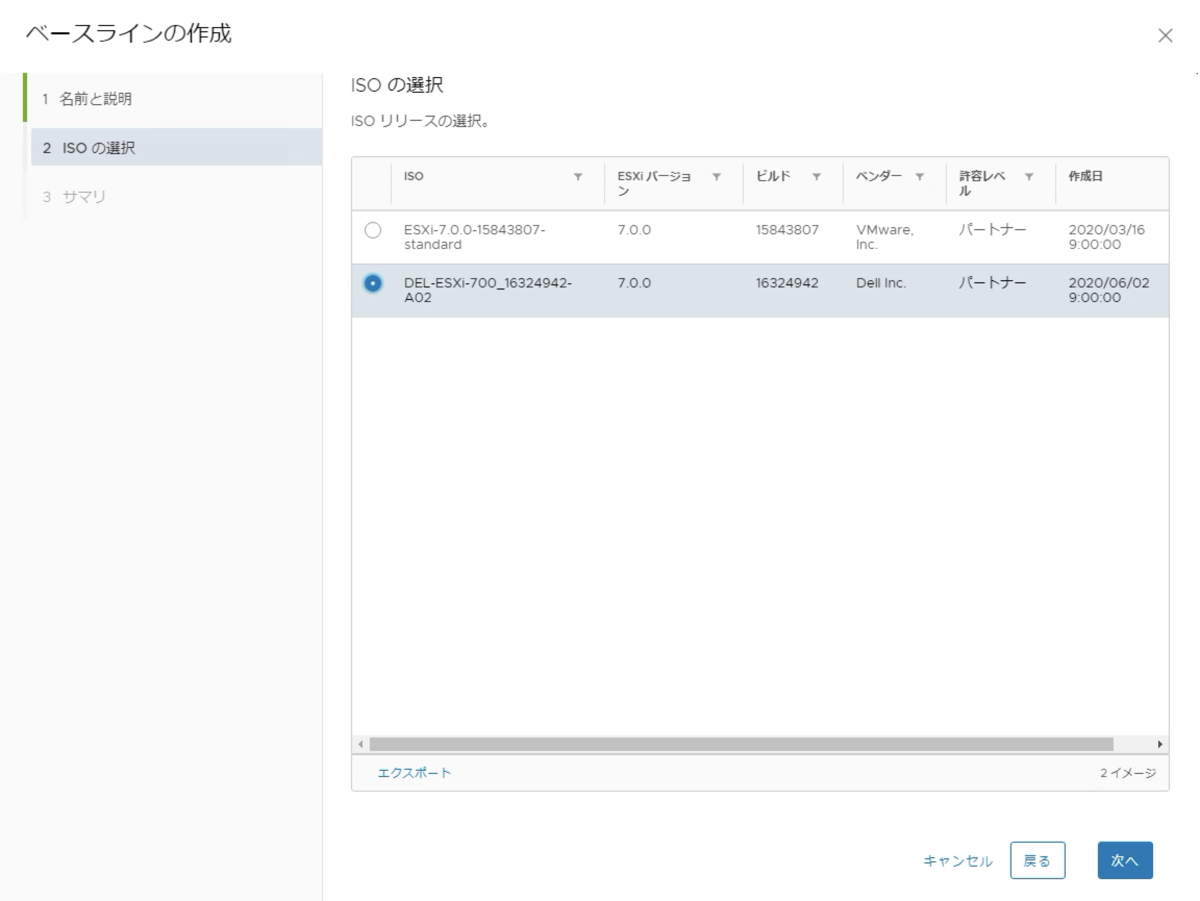Click the 2020/03/16 9:00:00 date cell
The height and width of the screenshot is (901, 1200).
(x=1107, y=237)
